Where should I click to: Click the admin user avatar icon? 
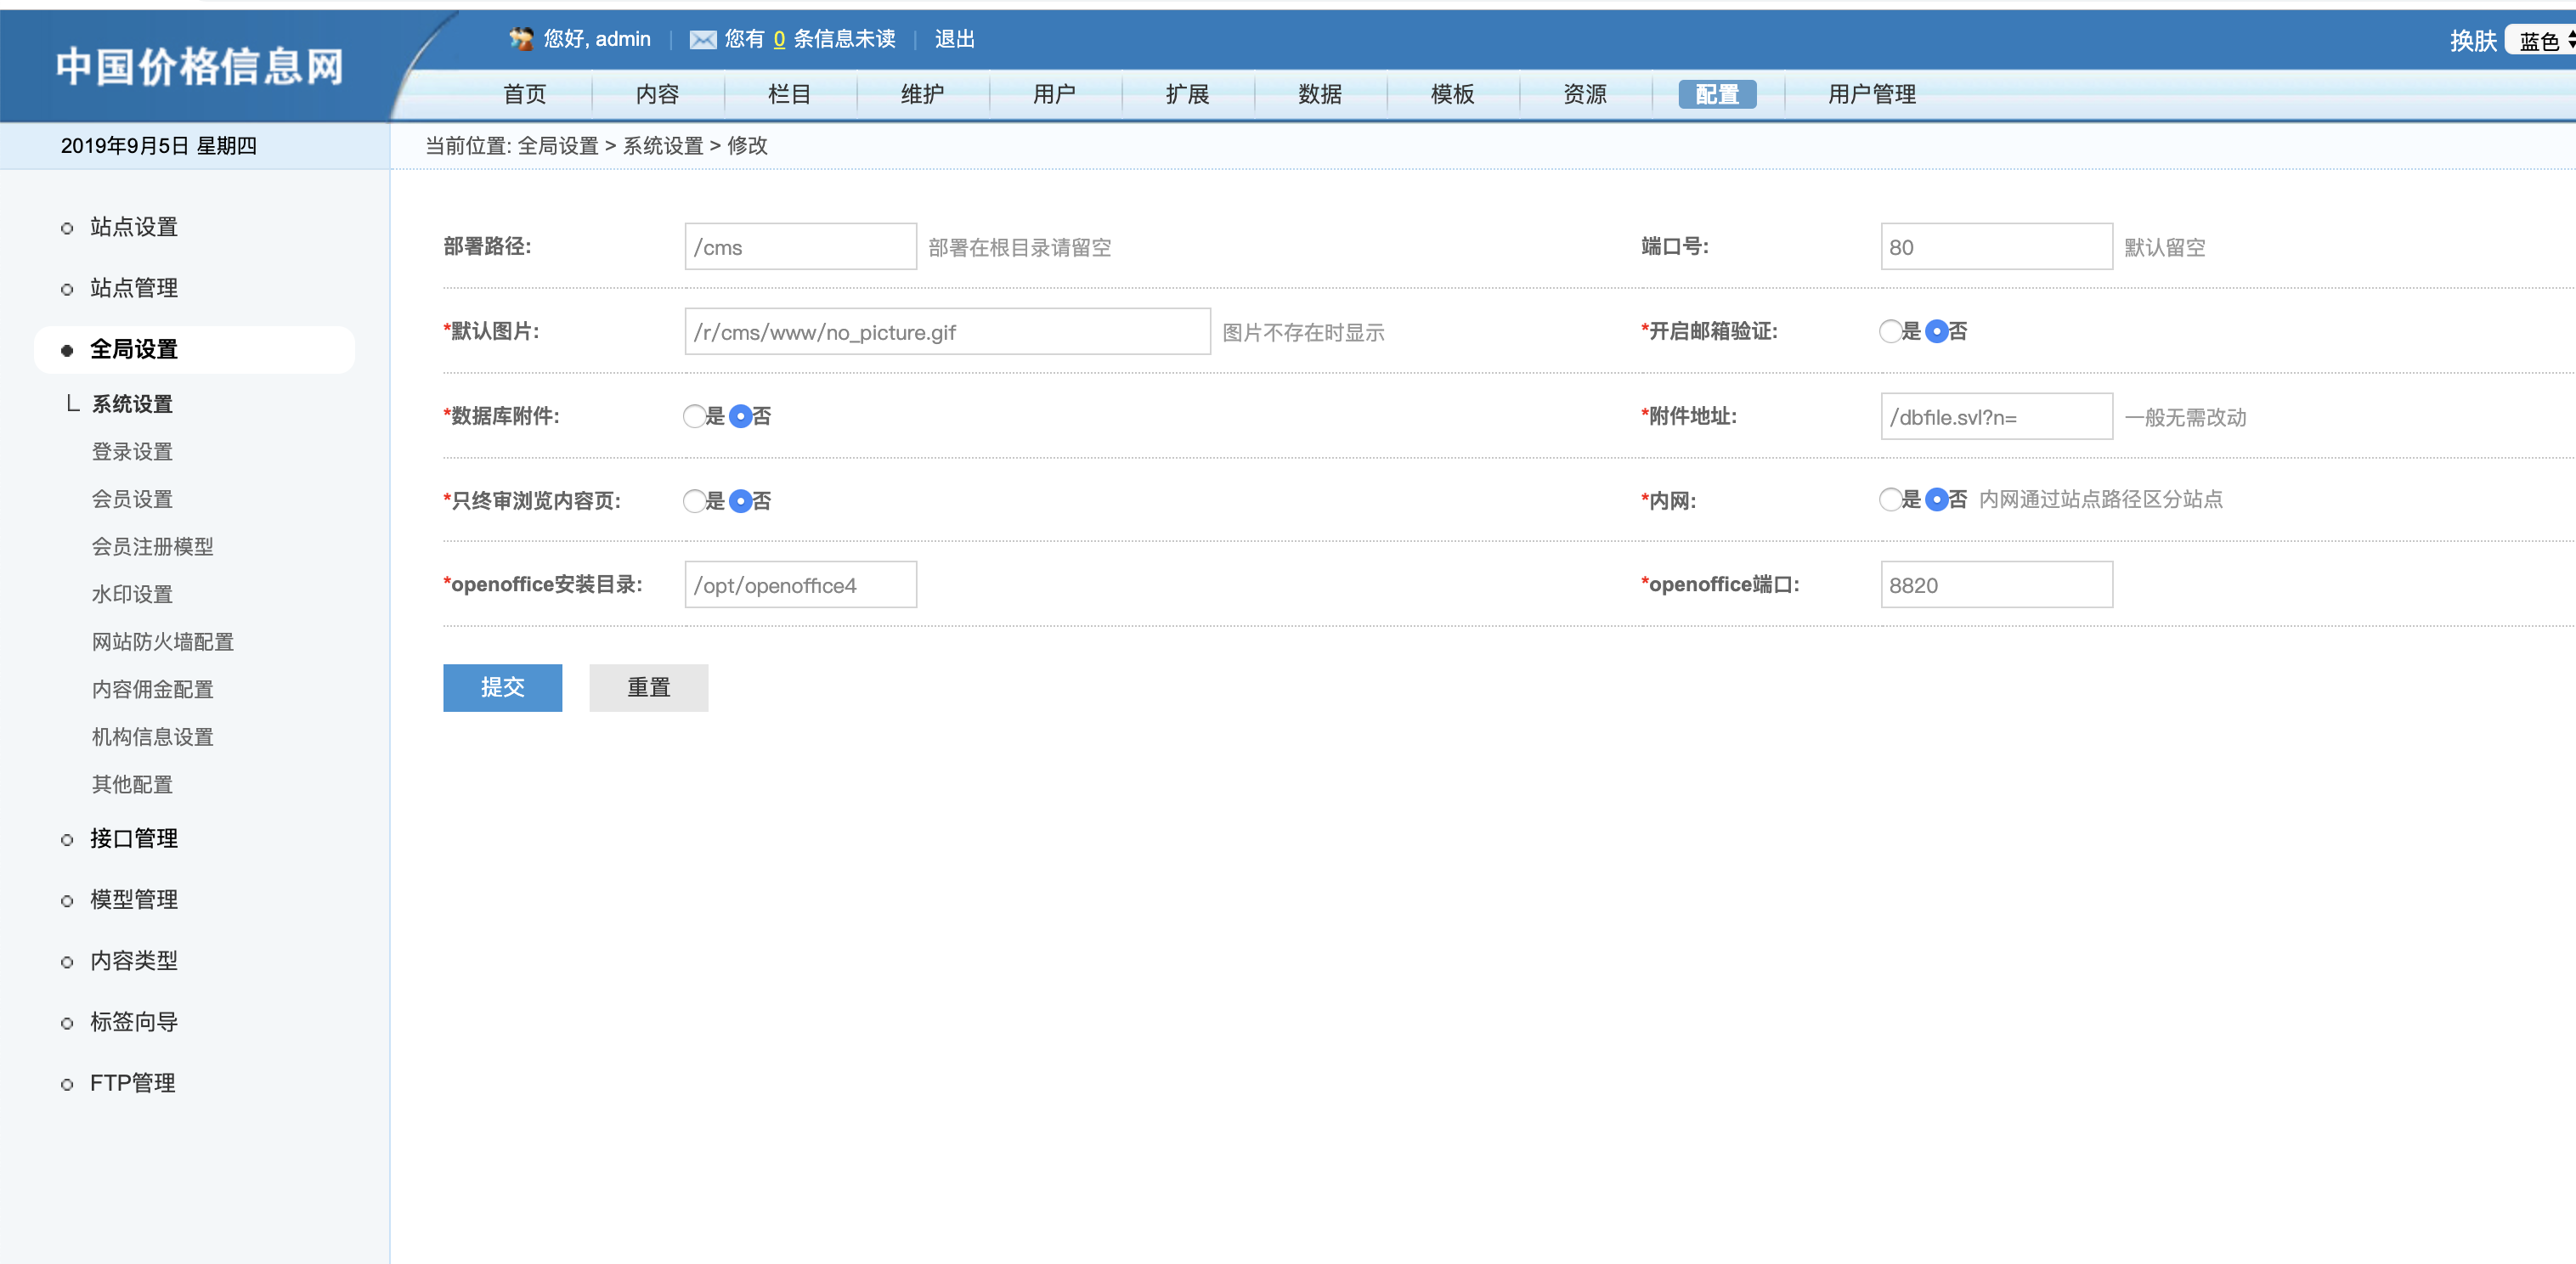[x=521, y=39]
